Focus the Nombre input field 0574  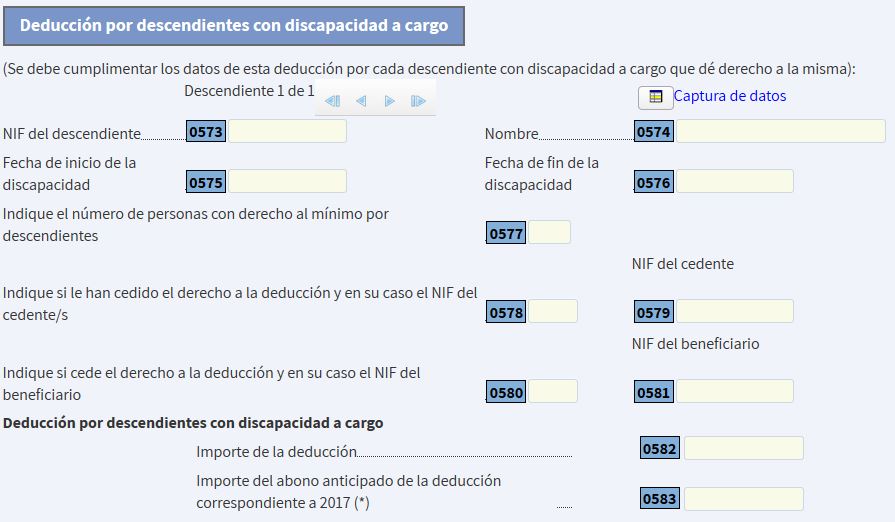click(780, 131)
